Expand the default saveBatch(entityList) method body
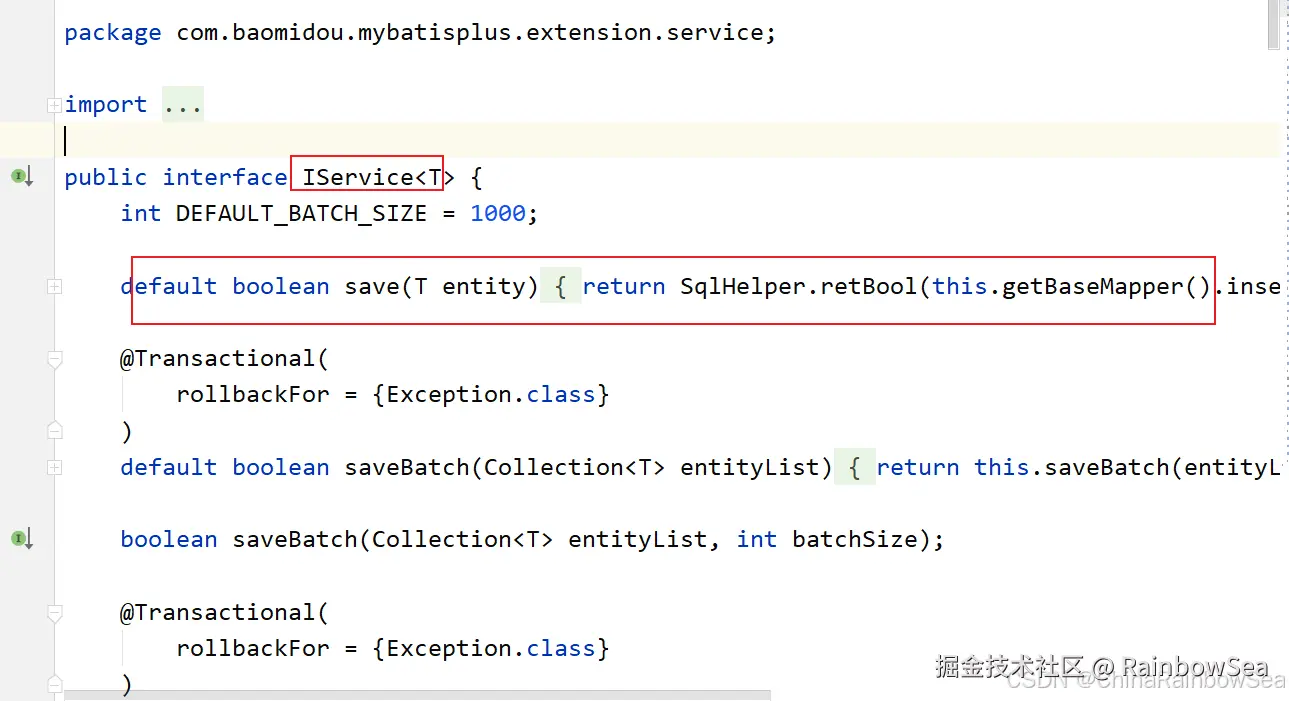Image resolution: width=1289 pixels, height=701 pixels. pyautogui.click(x=54, y=467)
